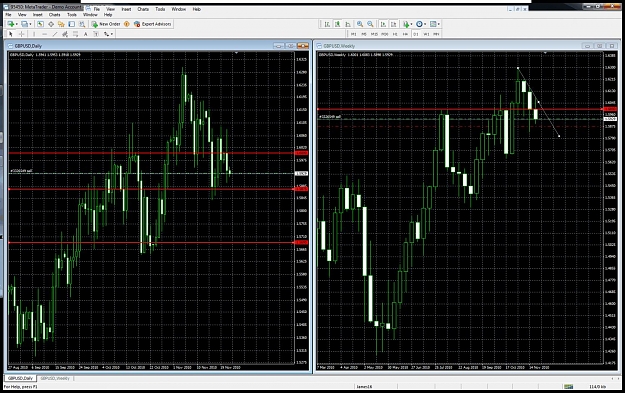Click the Expert Advisors button

[x=153, y=24]
